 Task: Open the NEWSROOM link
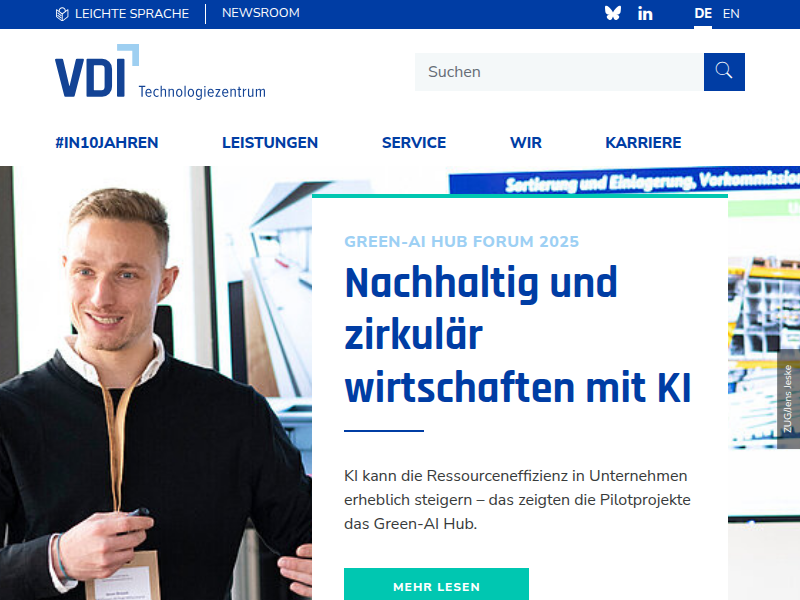(261, 13)
